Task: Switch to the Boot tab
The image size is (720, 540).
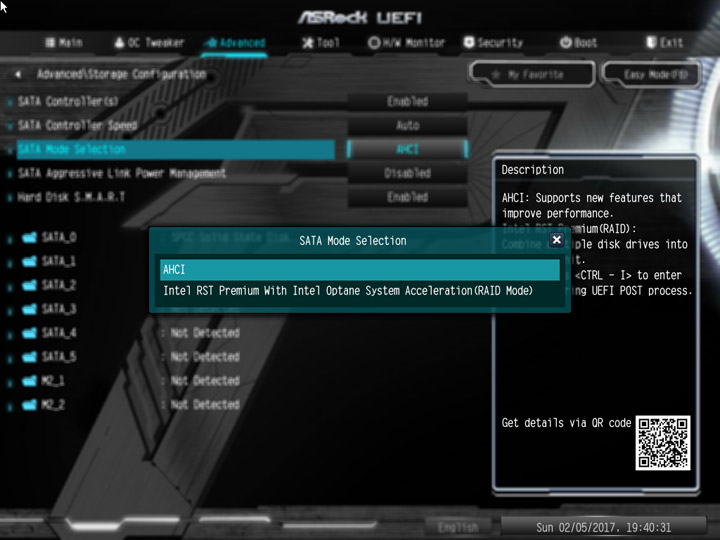Action: (x=579, y=43)
